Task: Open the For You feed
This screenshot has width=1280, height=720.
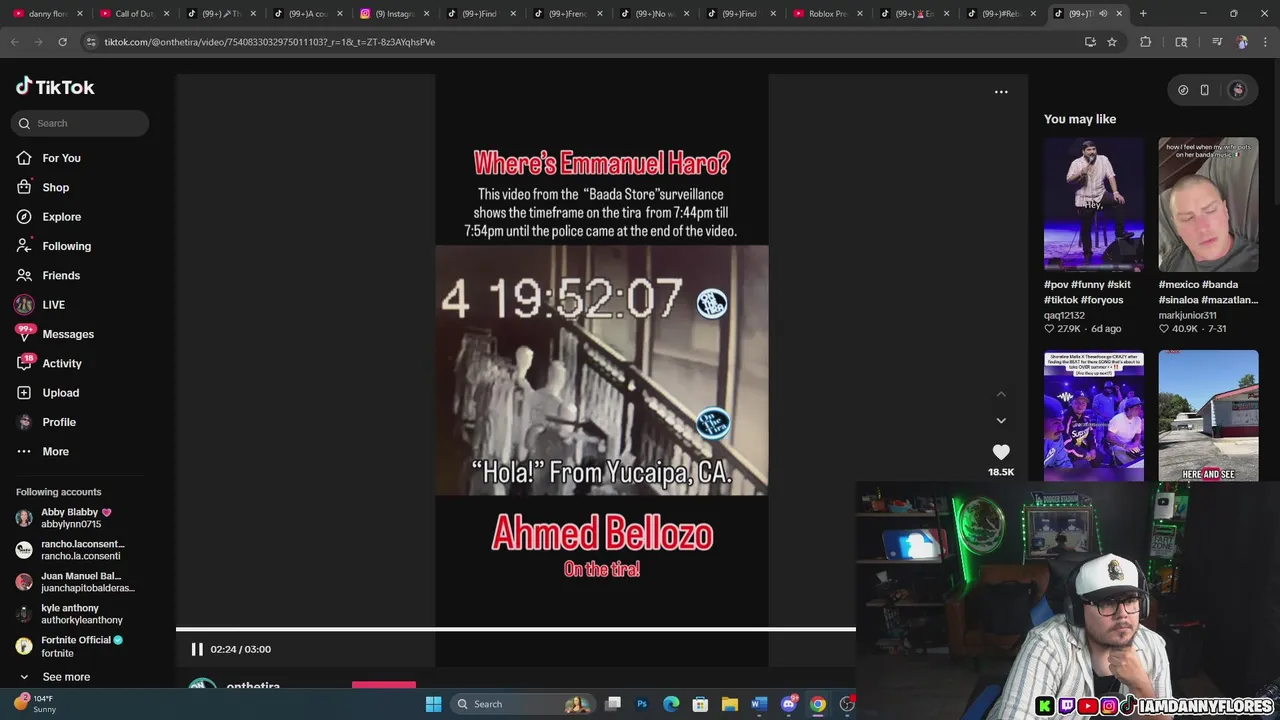Action: click(61, 158)
